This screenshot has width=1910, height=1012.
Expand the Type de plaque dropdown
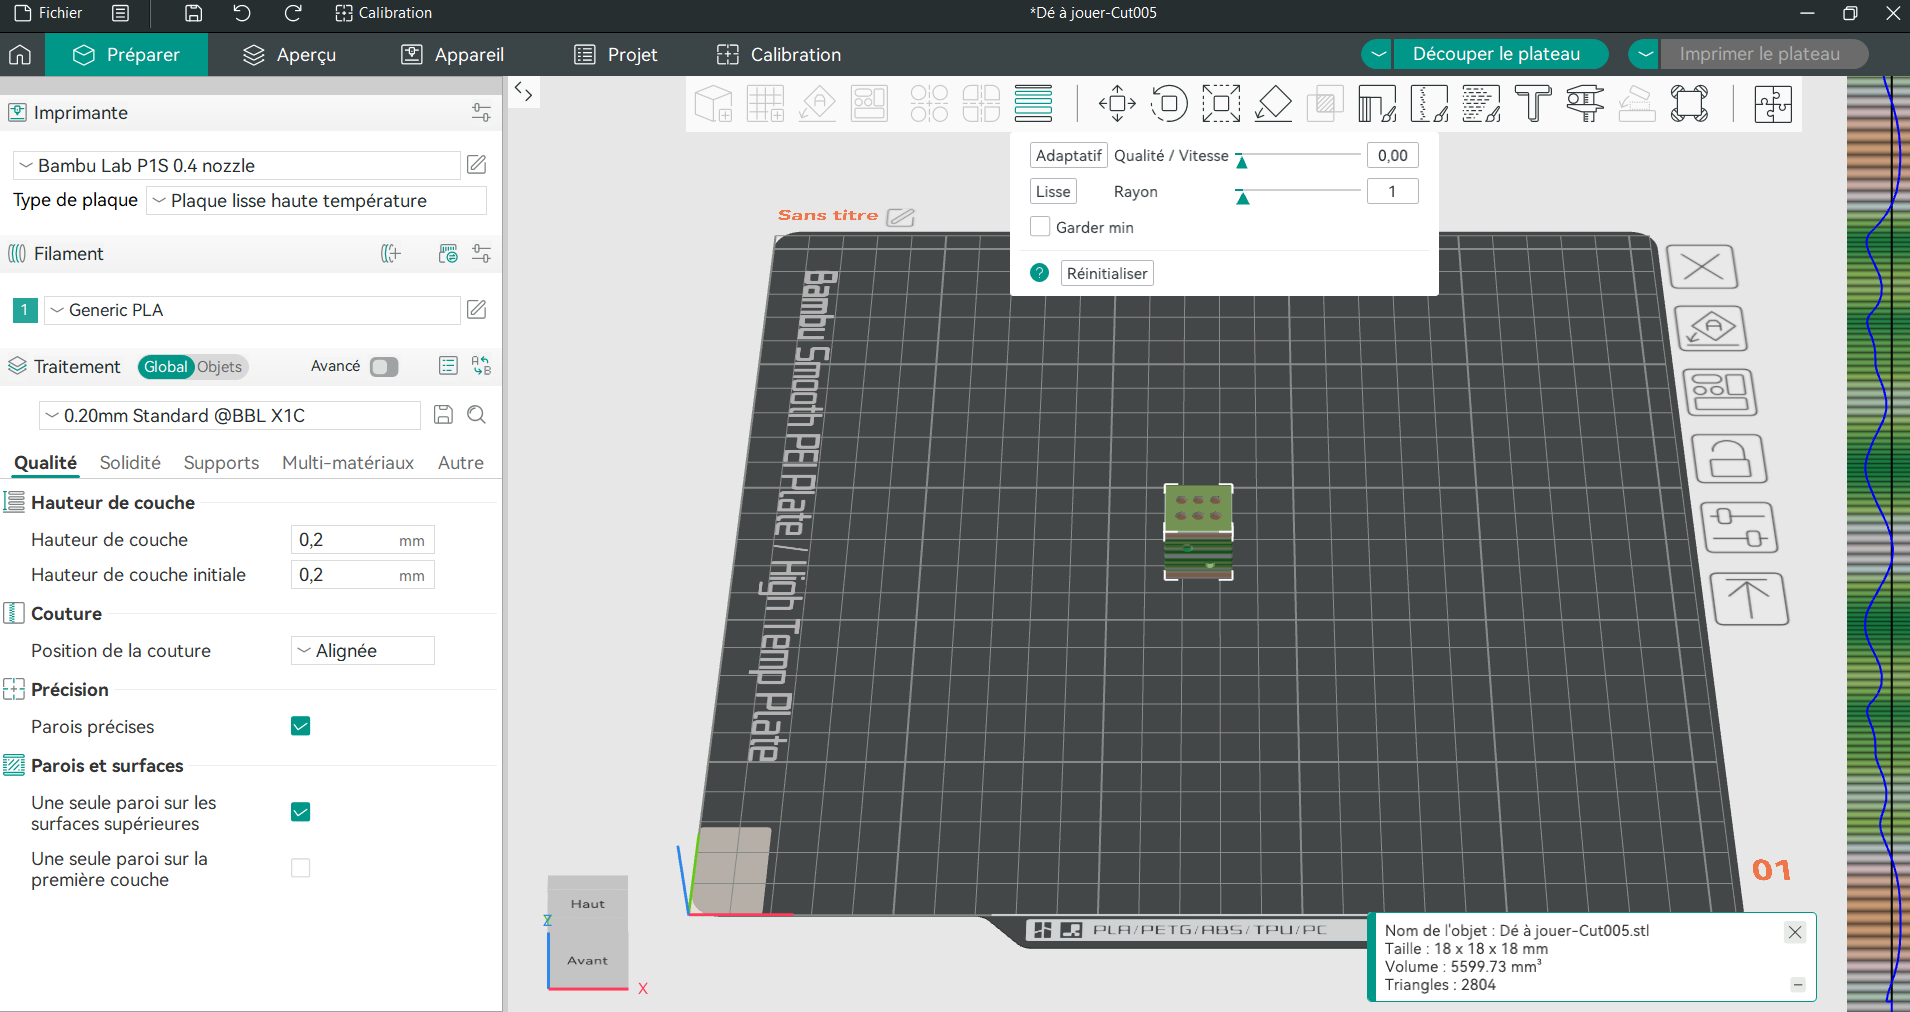316,201
